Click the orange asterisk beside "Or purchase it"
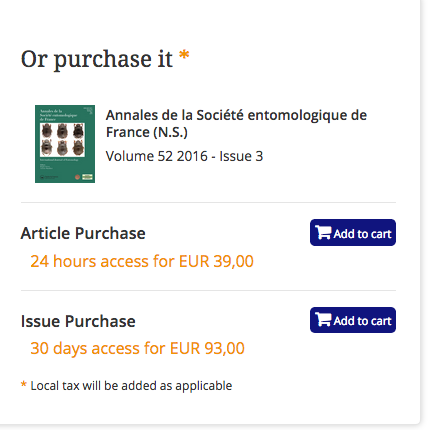The height and width of the screenshot is (430, 430). 184,55
